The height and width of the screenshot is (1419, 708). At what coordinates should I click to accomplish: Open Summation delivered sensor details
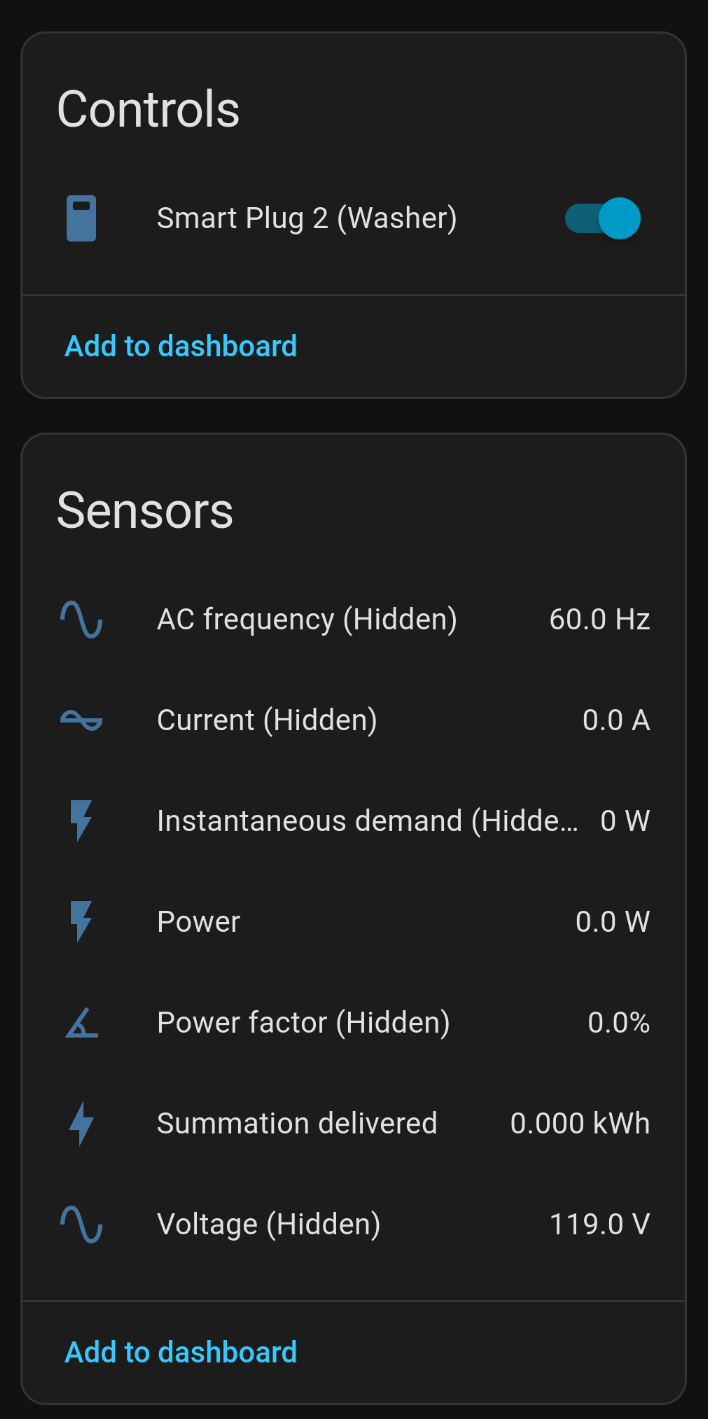pos(296,1123)
